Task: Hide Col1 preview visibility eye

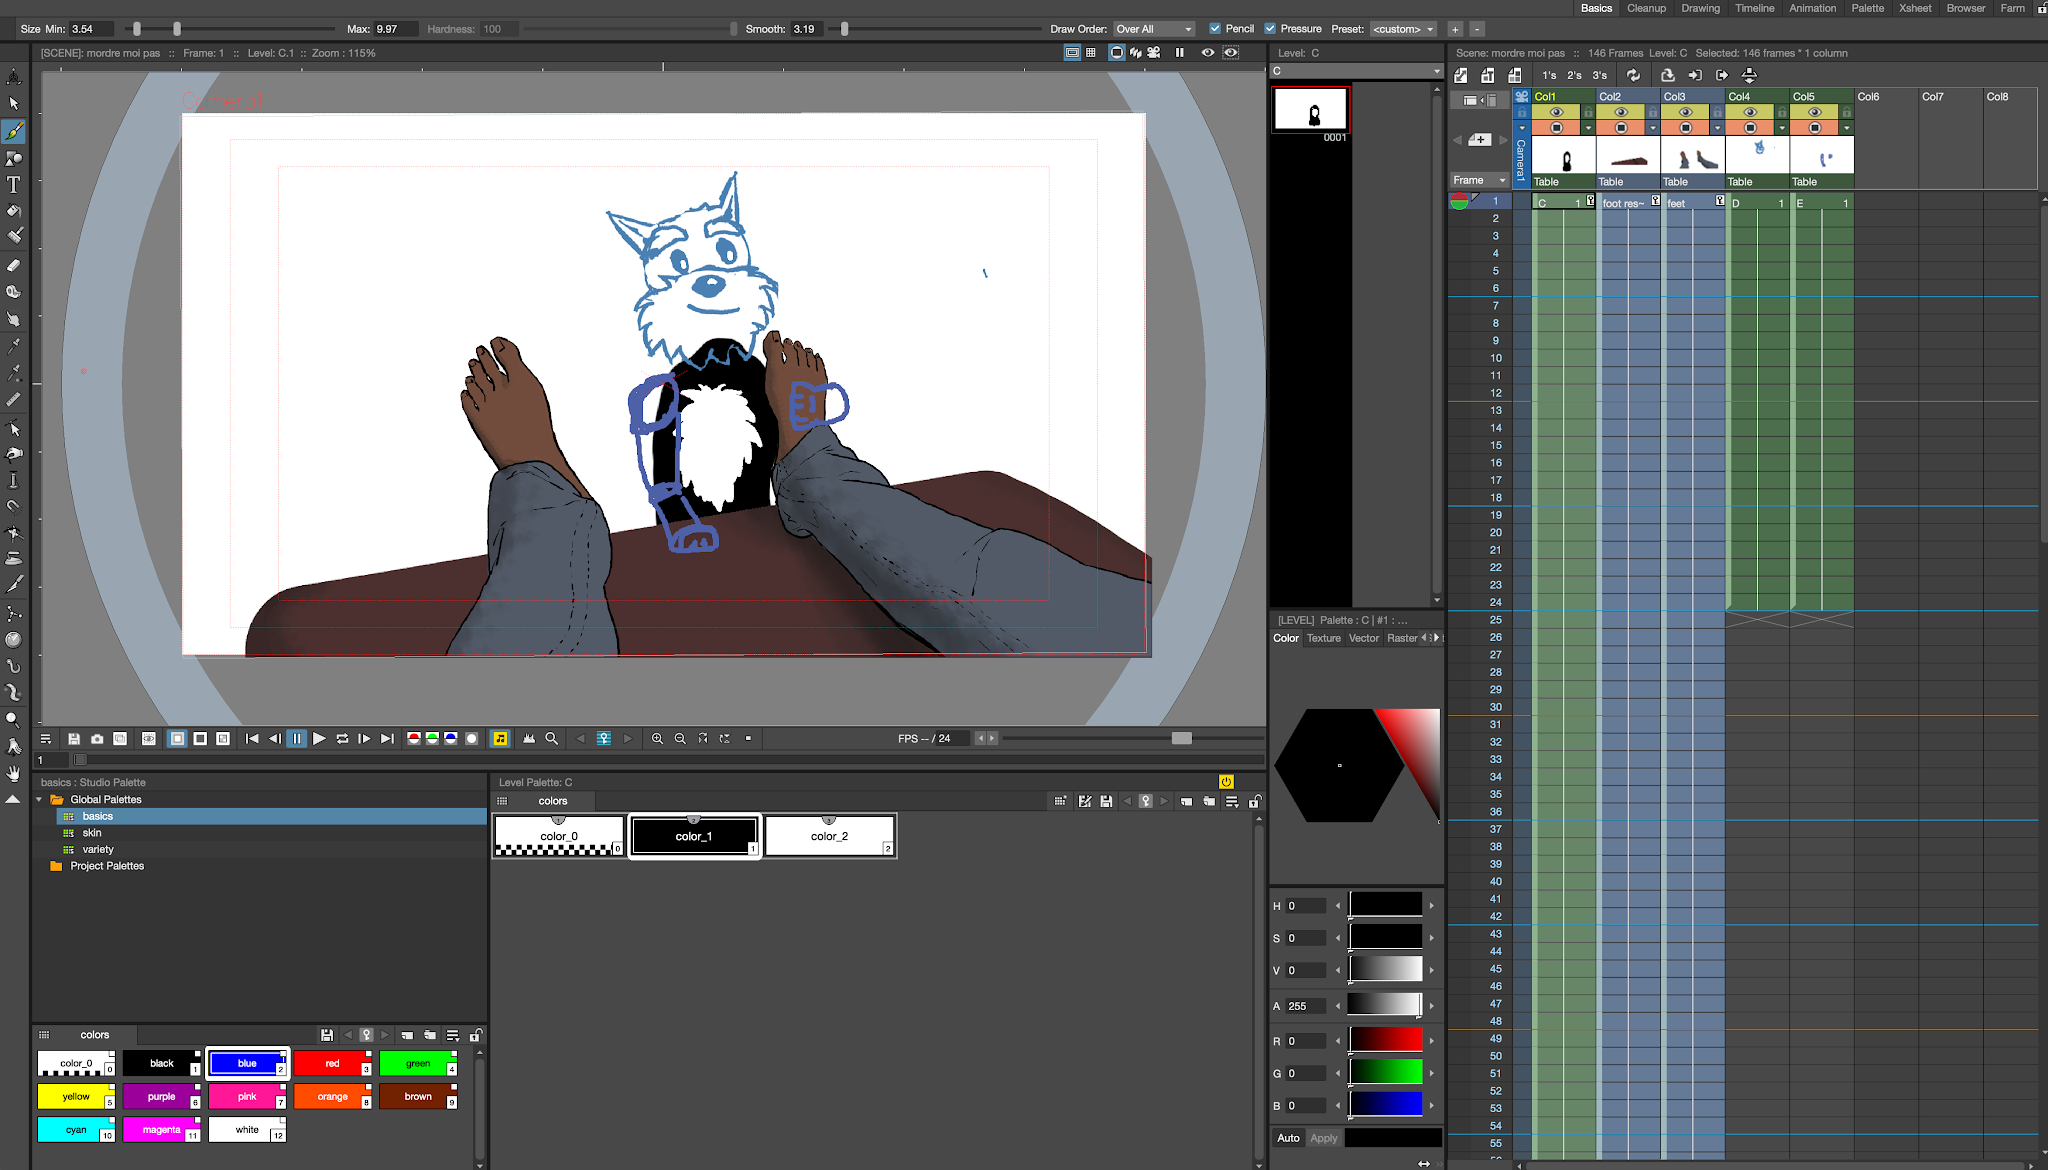Action: coord(1556,112)
